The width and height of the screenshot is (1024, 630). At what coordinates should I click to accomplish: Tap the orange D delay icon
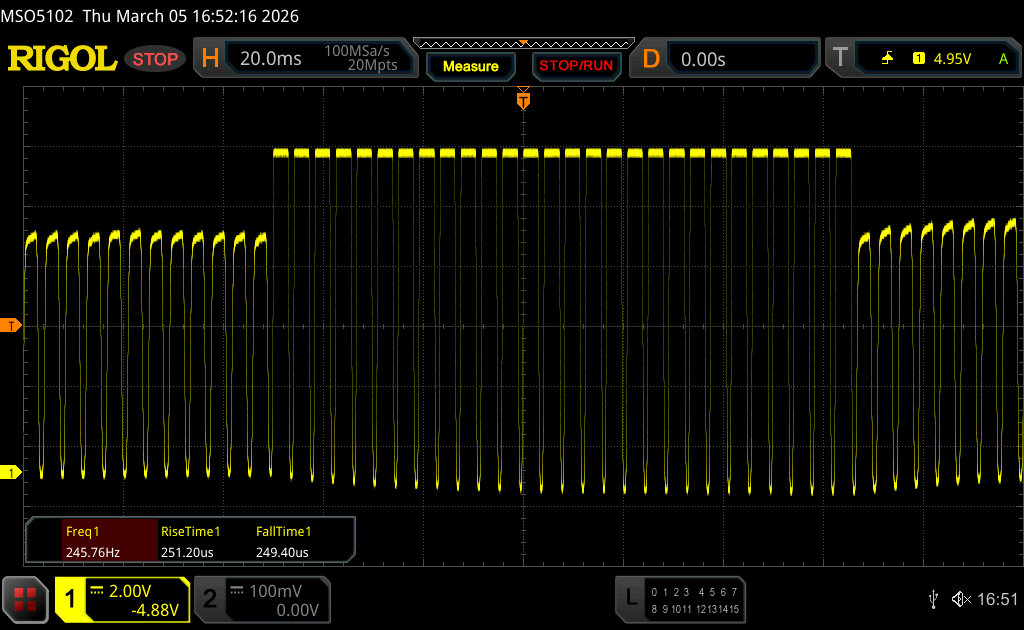tap(651, 59)
